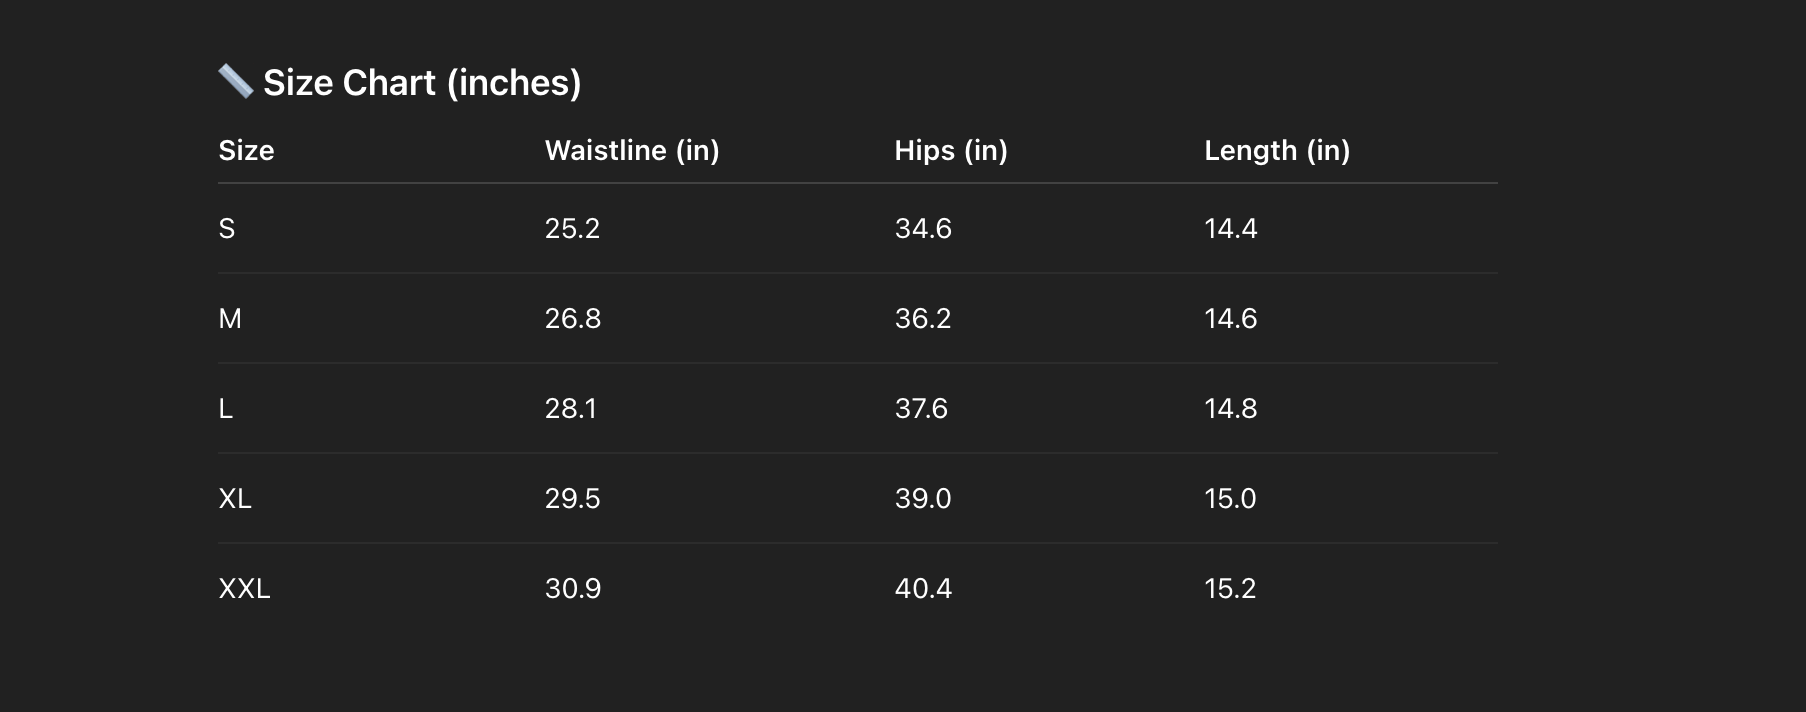Viewport: 1806px width, 712px height.
Task: Click the Size Chart (inches) heading
Action: (421, 83)
